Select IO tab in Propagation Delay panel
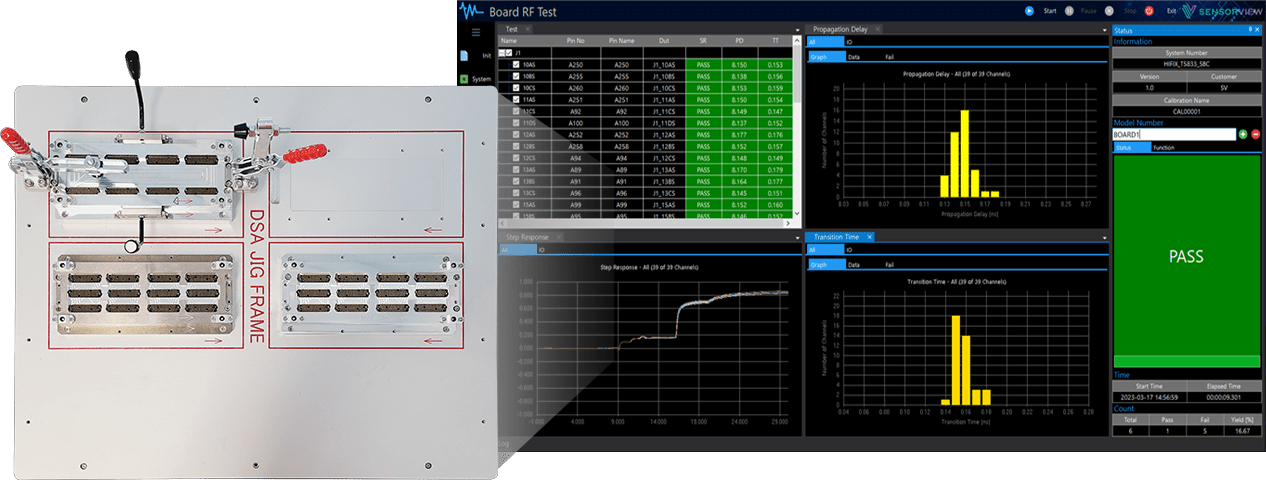 [849, 43]
